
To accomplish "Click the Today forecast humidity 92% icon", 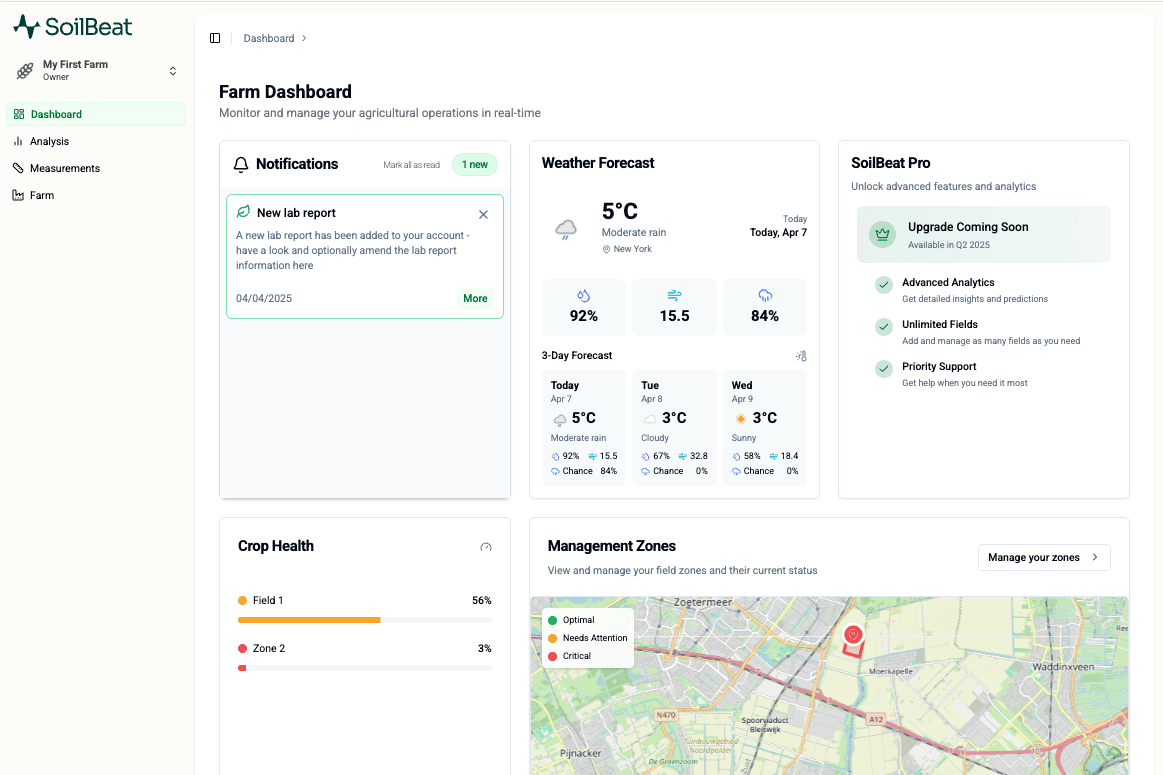I will pos(556,456).
